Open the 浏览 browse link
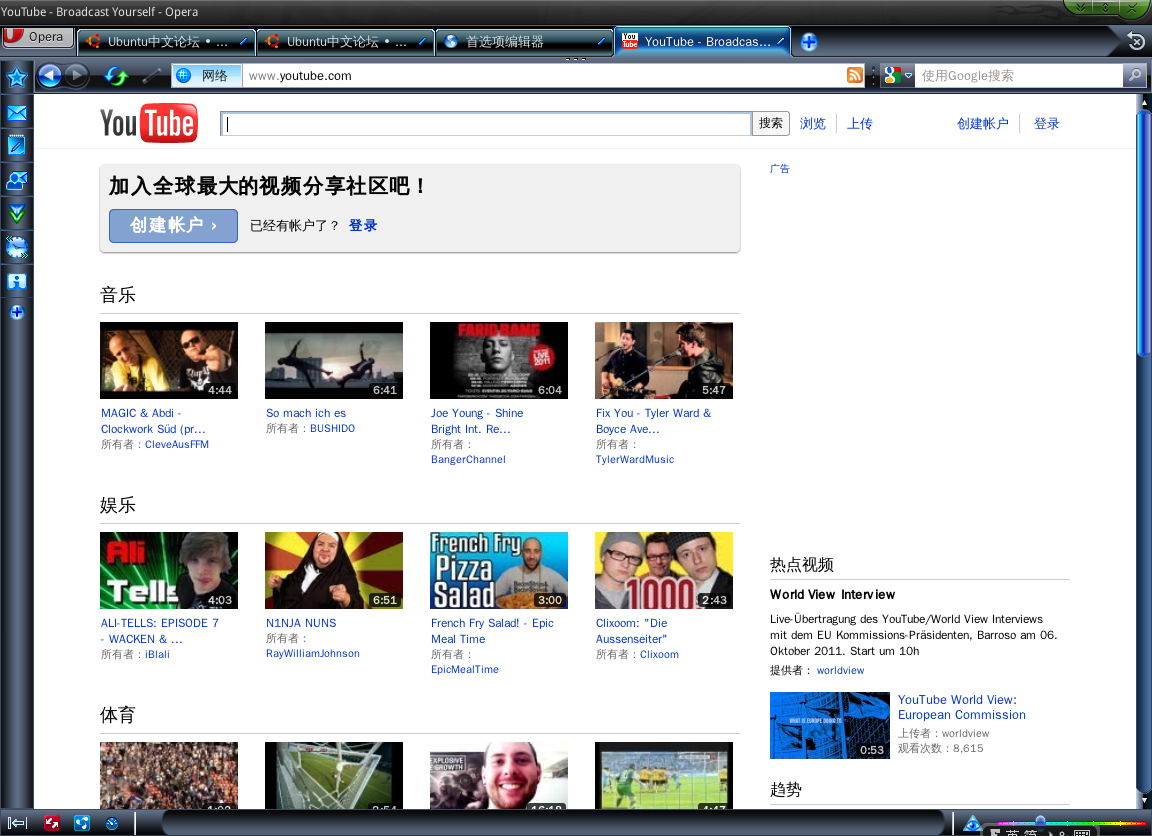Viewport: 1152px width, 836px height. (x=813, y=123)
